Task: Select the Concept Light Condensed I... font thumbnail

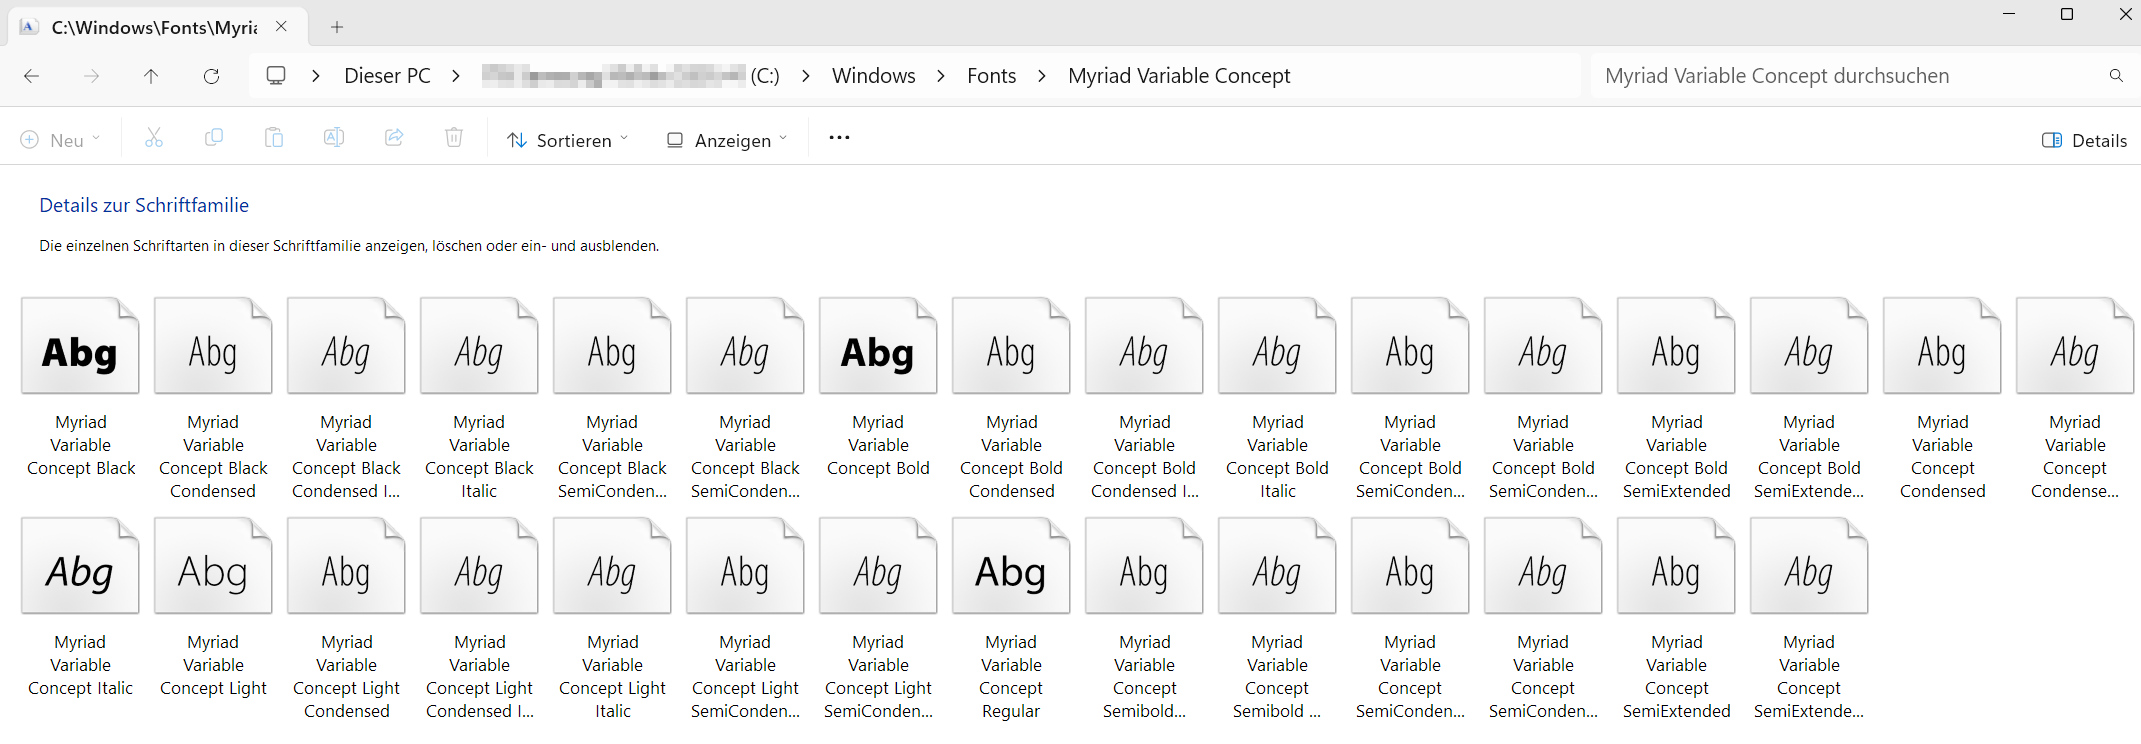Action: tap(479, 566)
